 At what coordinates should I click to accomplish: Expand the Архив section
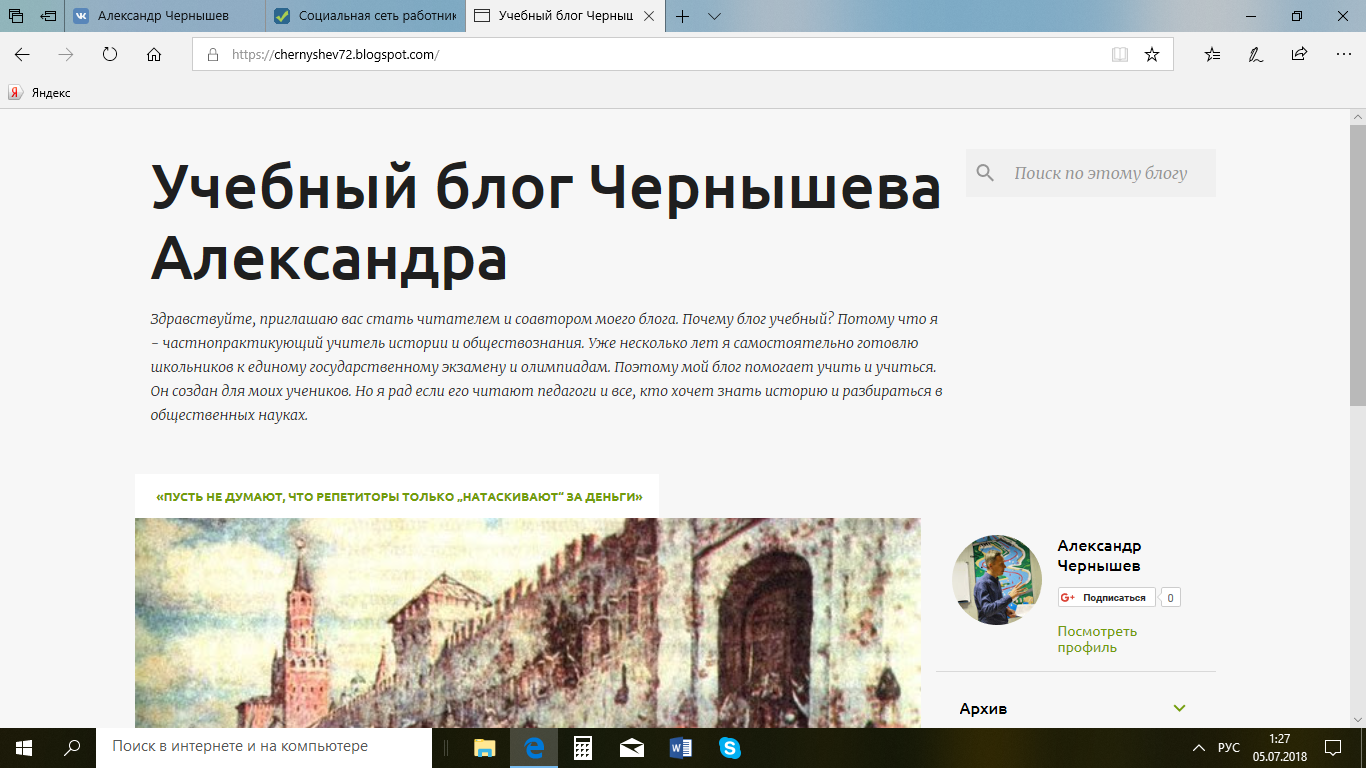tap(1181, 708)
